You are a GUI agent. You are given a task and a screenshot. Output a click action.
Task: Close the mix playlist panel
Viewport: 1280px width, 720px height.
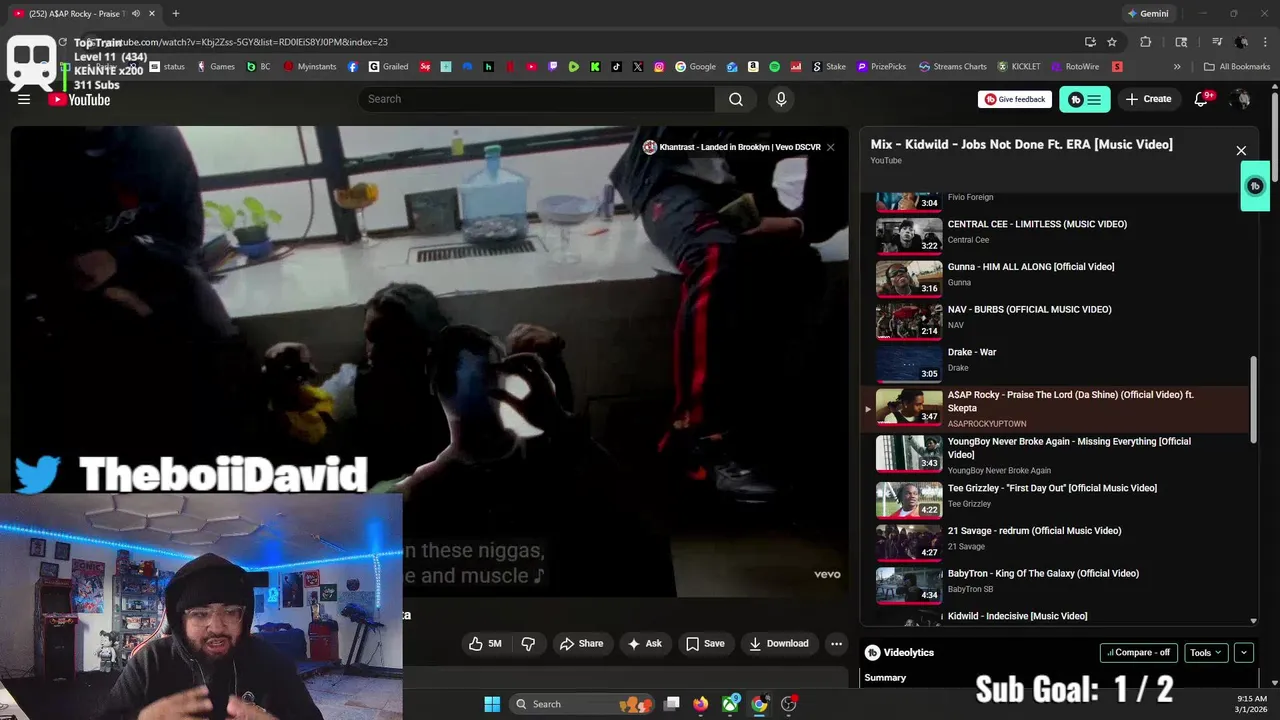1241,151
